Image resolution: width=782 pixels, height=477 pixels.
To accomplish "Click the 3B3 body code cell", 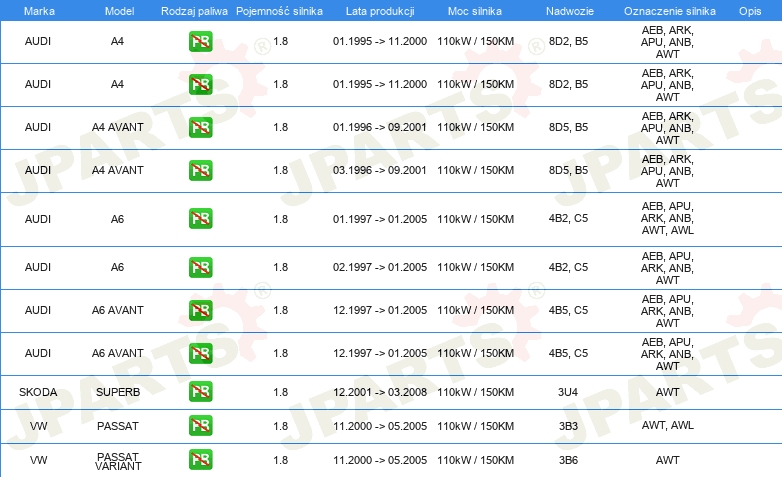I will tap(568, 426).
